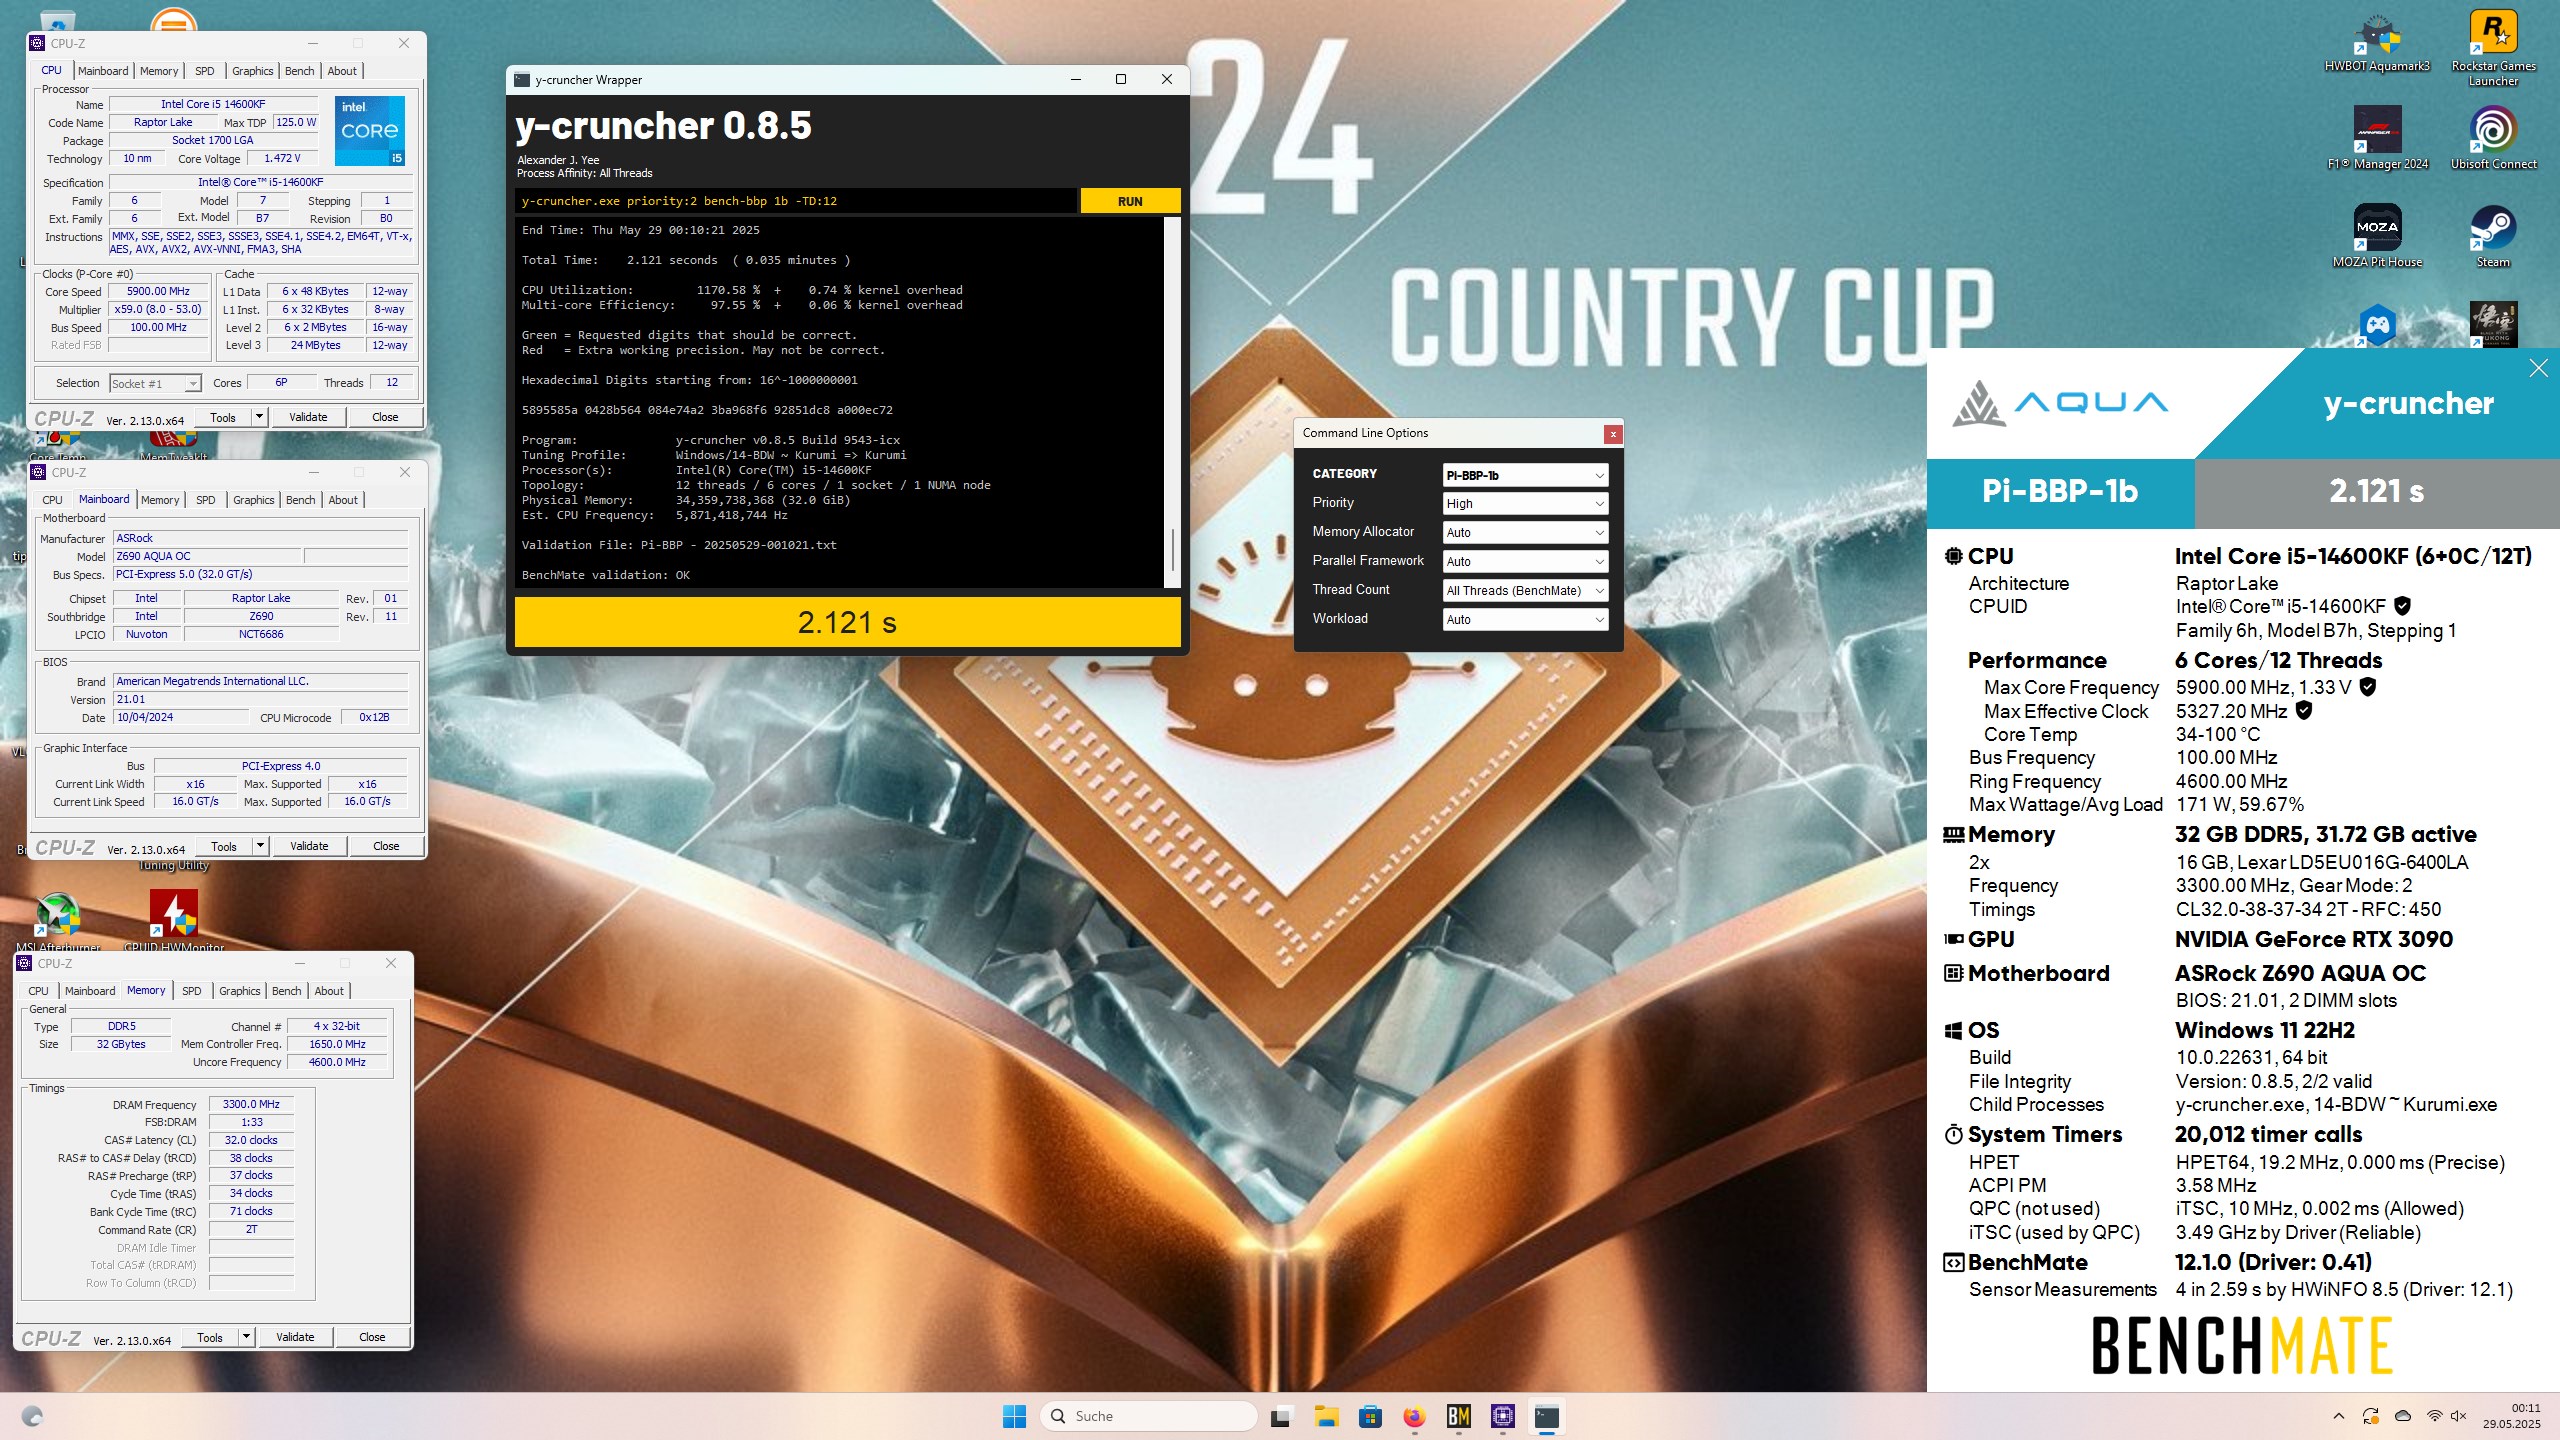Click taskbar clock showing 00:11
The height and width of the screenshot is (1440, 2560).
pyautogui.click(x=2512, y=1416)
